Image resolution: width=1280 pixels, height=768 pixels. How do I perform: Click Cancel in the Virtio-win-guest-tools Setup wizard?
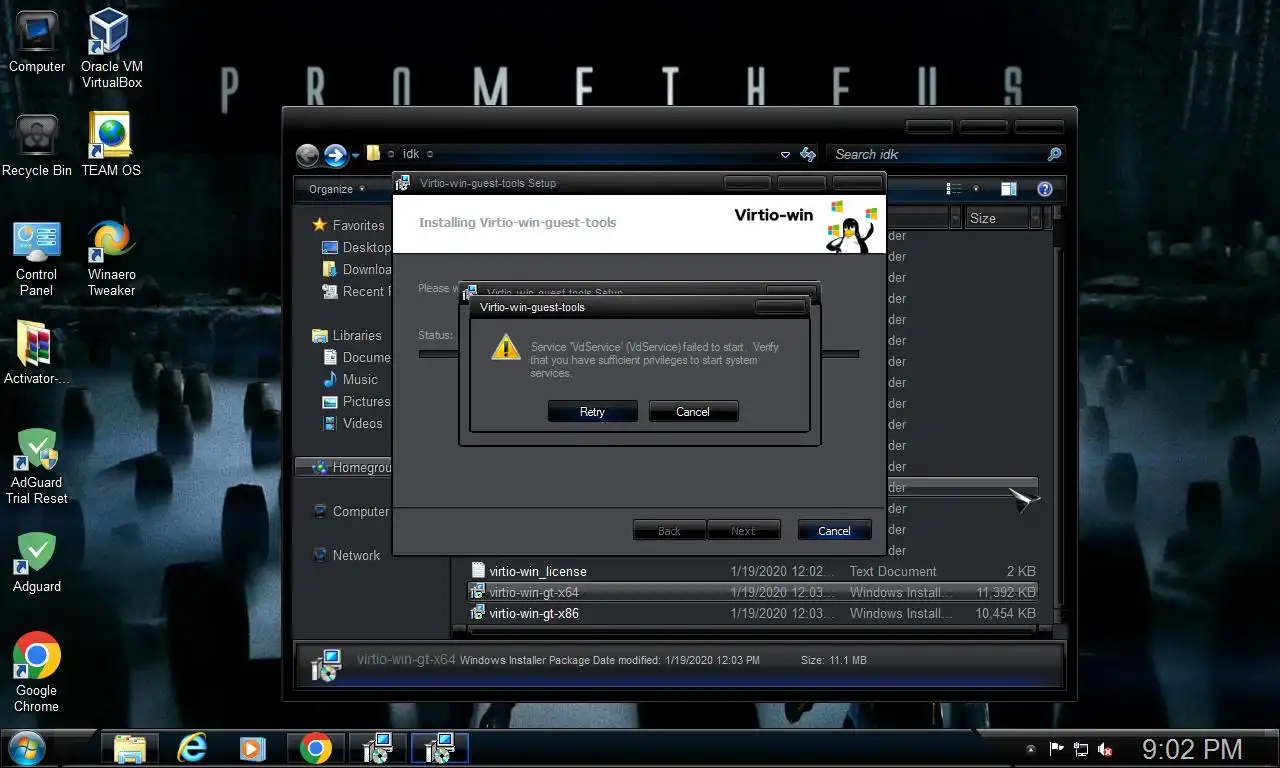click(834, 531)
